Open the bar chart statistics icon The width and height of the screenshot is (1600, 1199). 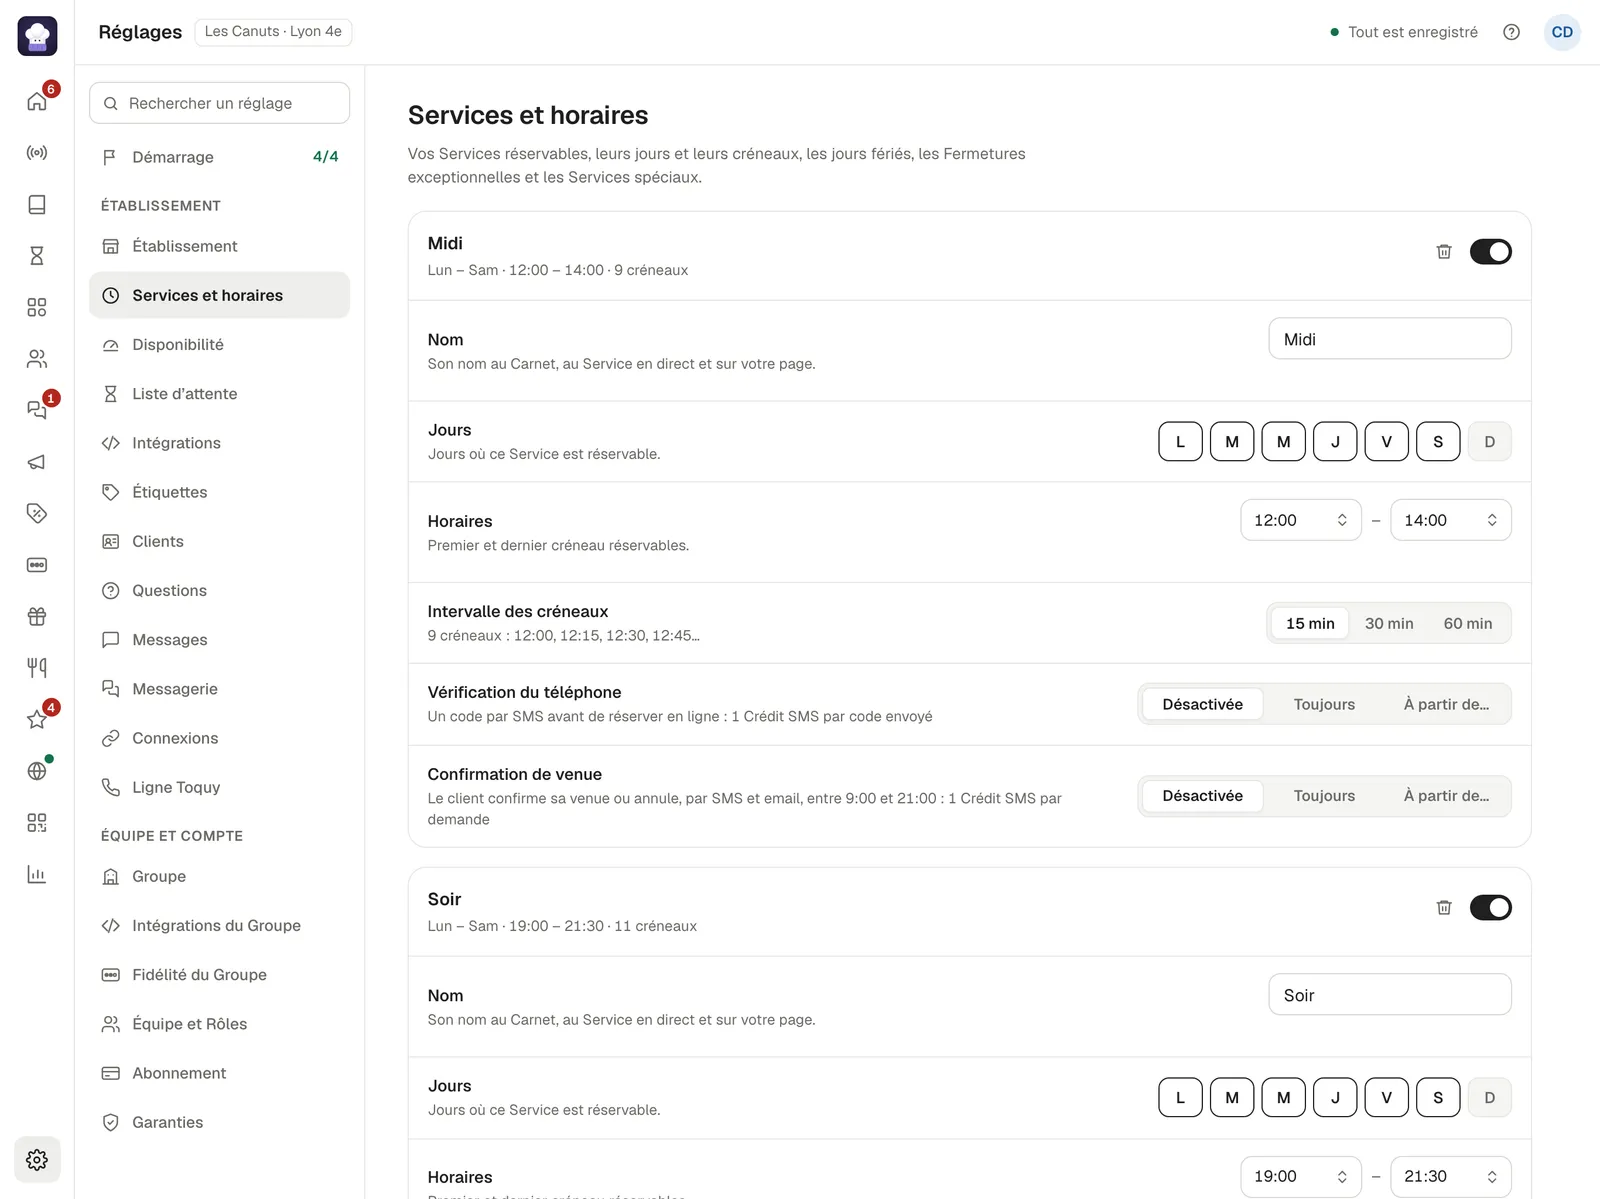[37, 874]
